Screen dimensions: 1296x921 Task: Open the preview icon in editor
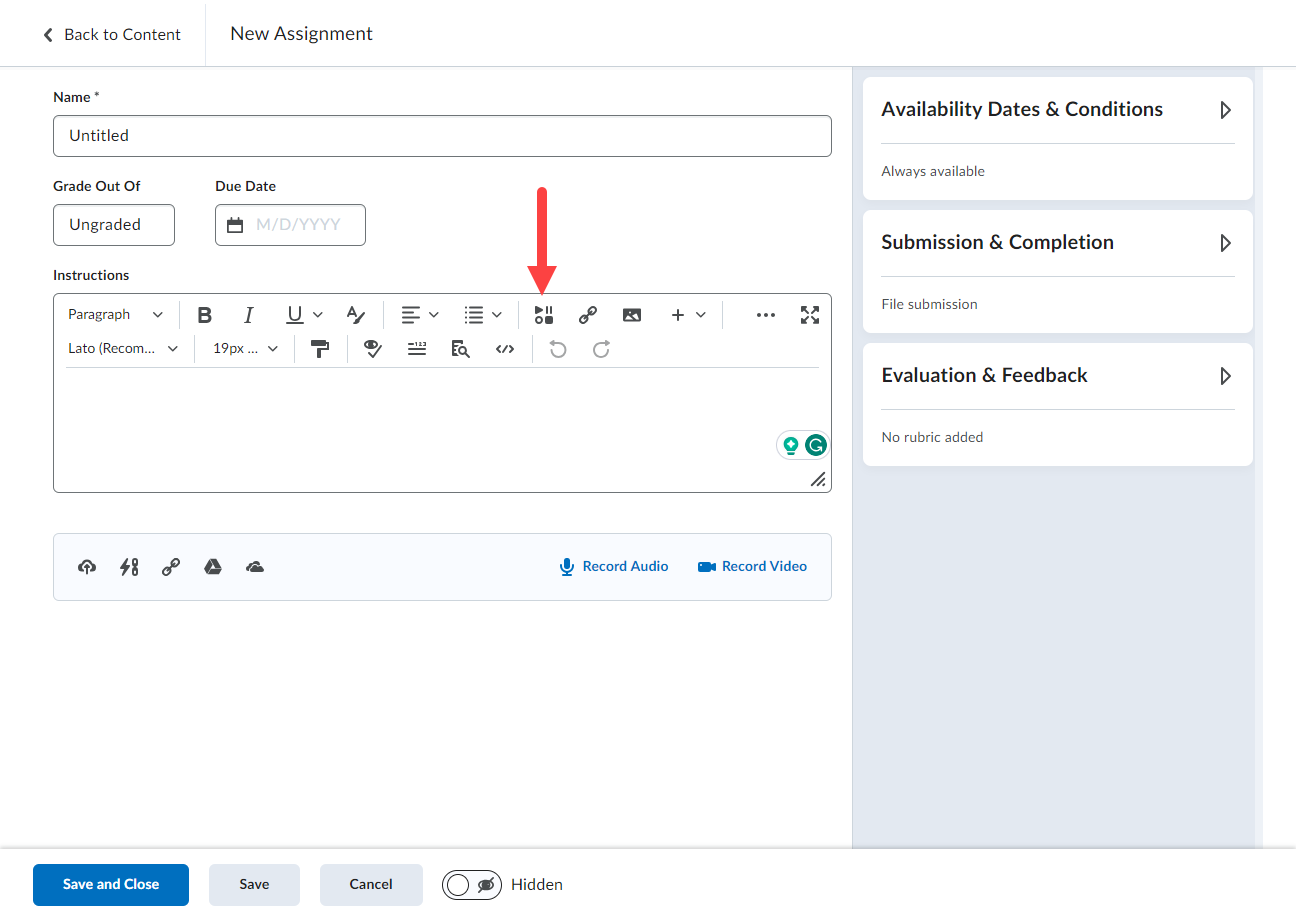(x=460, y=349)
